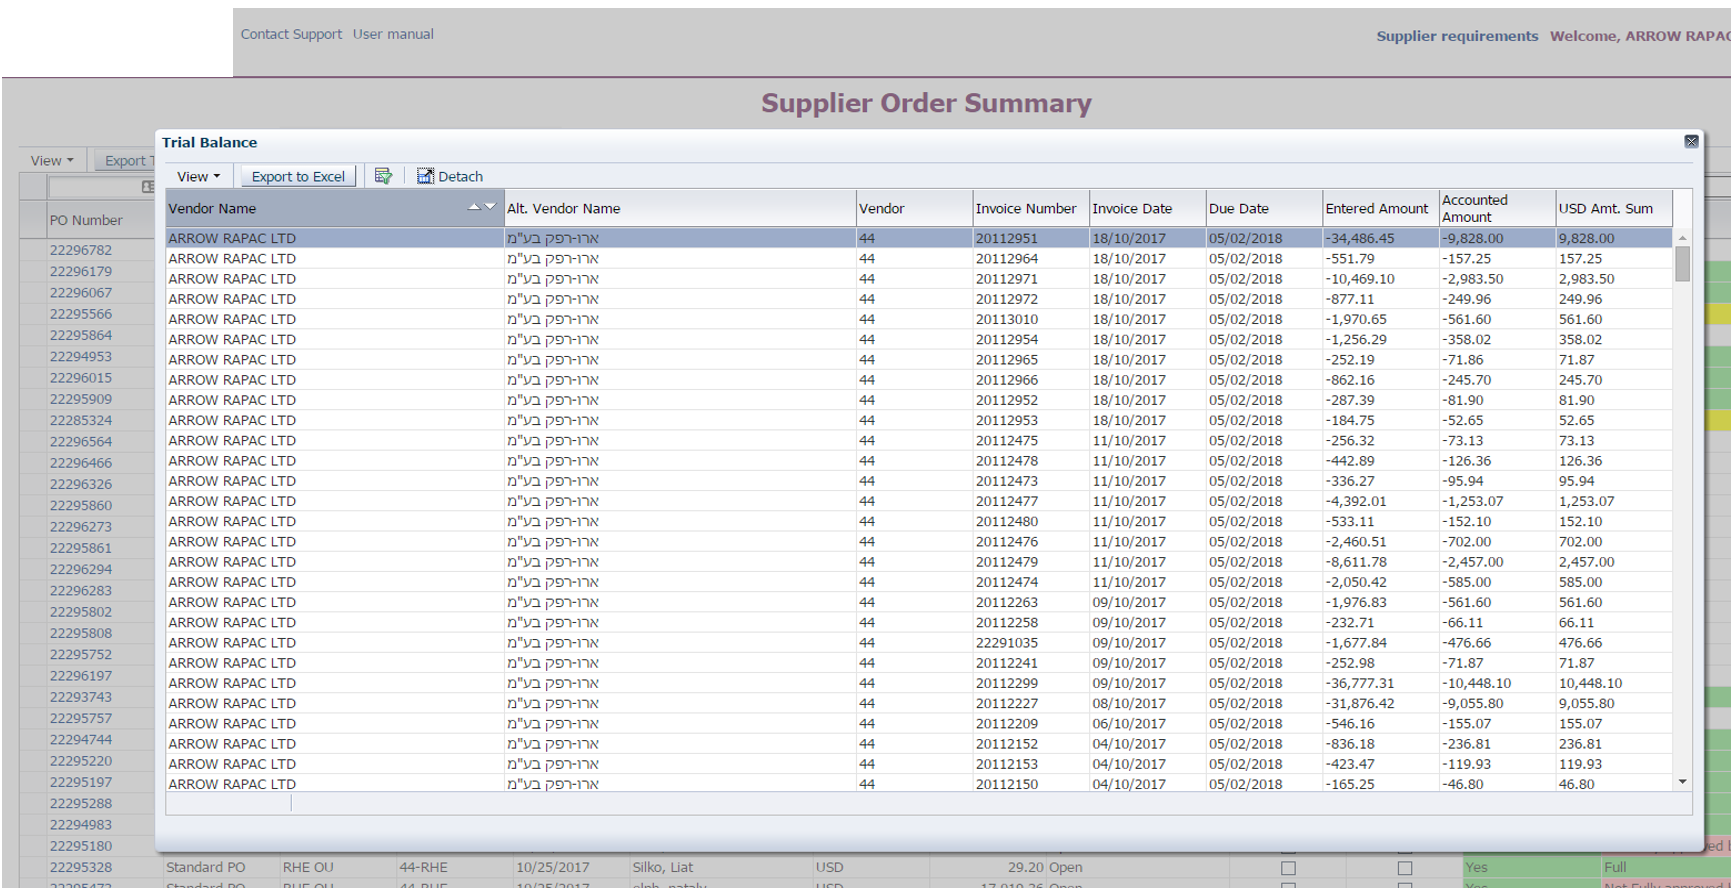Viewport: 1731px width, 888px height.
Task: Click scrollbar up arrow in Trial Balance table
Action: point(1682,238)
